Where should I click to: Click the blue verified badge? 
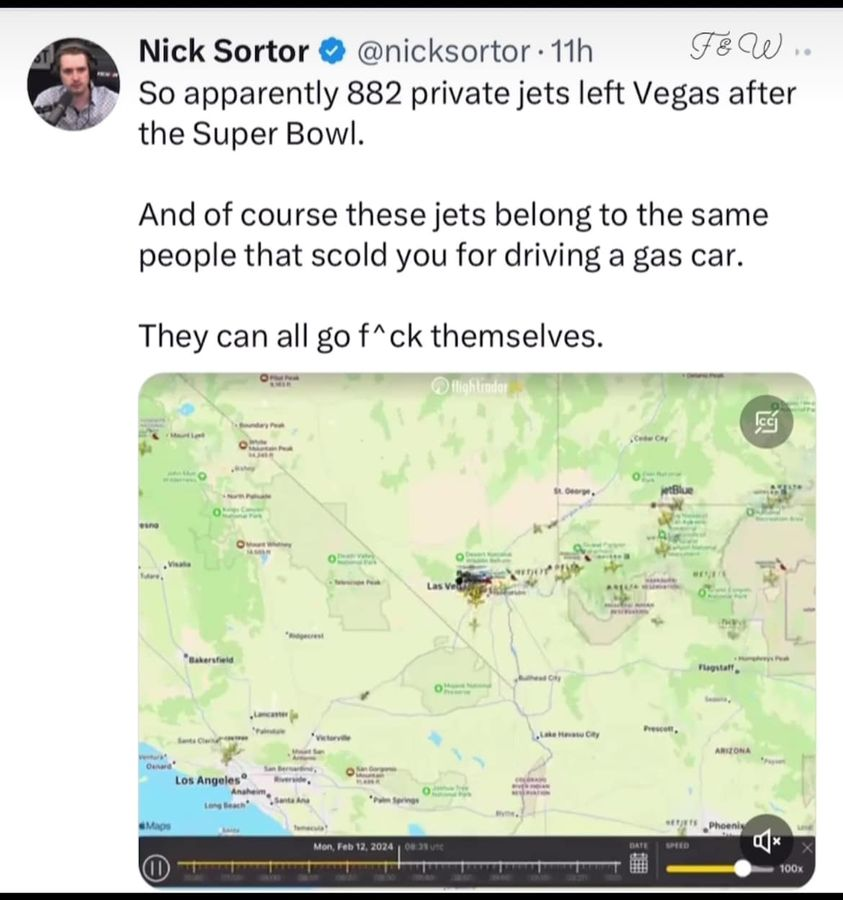pyautogui.click(x=332, y=52)
